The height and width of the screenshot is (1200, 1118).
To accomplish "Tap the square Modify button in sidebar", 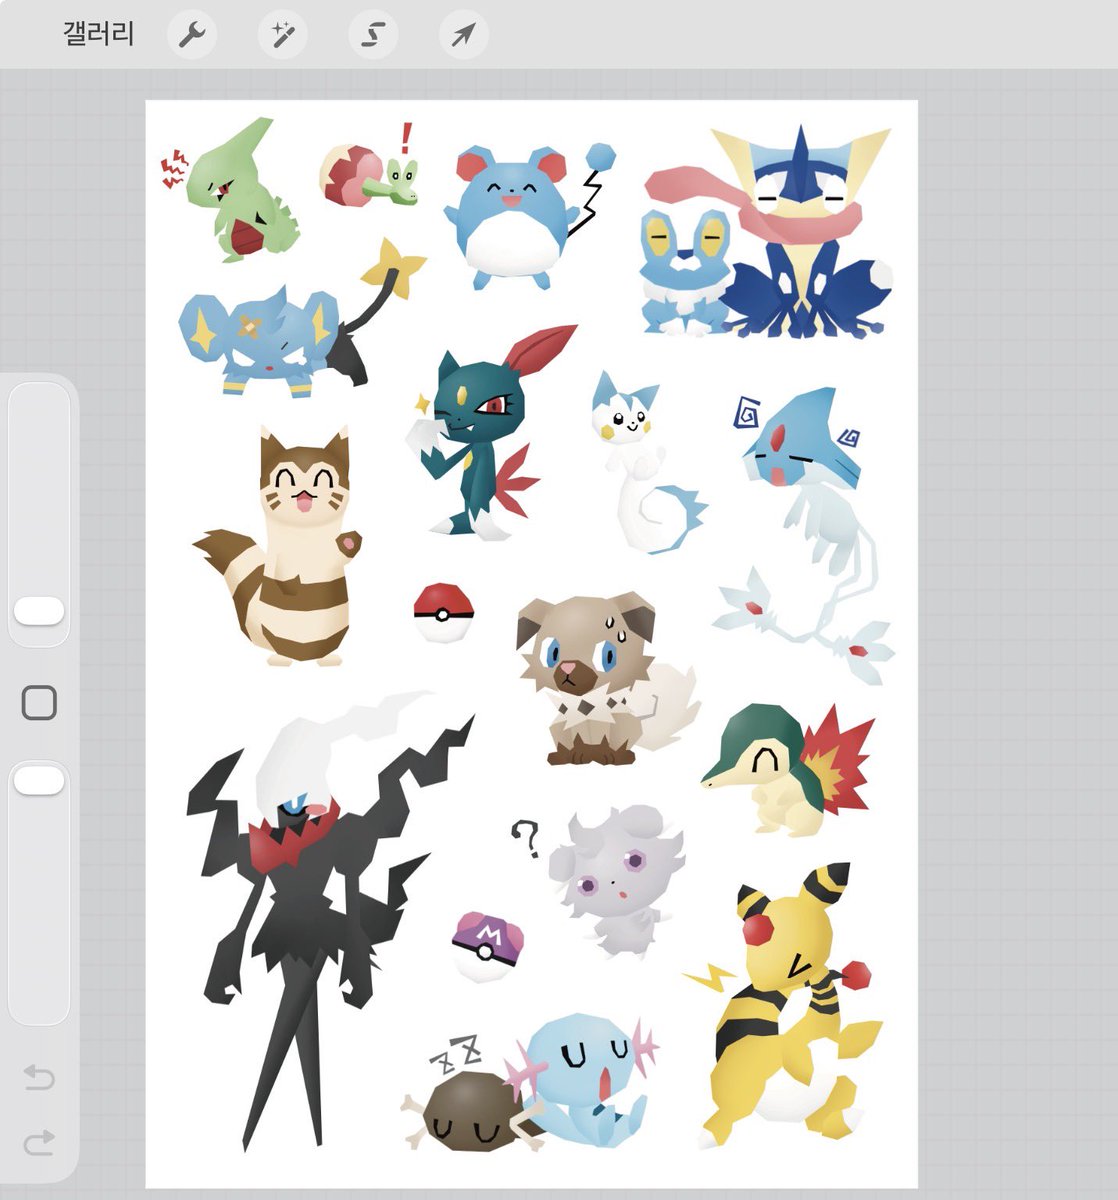I will [x=39, y=703].
